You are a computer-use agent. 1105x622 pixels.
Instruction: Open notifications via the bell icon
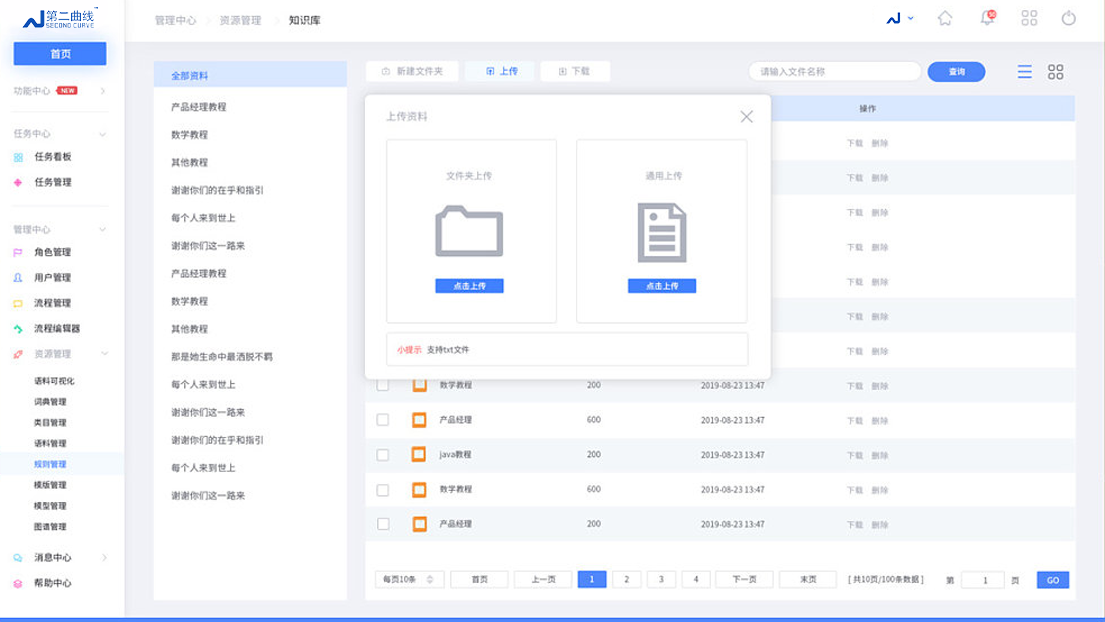(x=987, y=18)
